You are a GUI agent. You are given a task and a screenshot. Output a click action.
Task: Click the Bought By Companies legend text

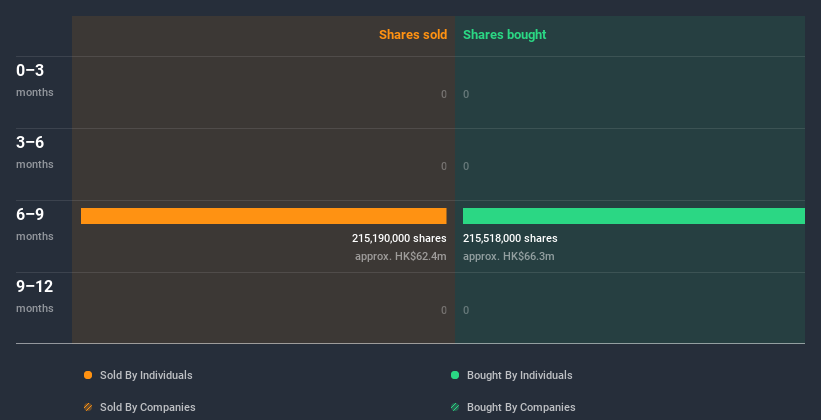click(521, 407)
